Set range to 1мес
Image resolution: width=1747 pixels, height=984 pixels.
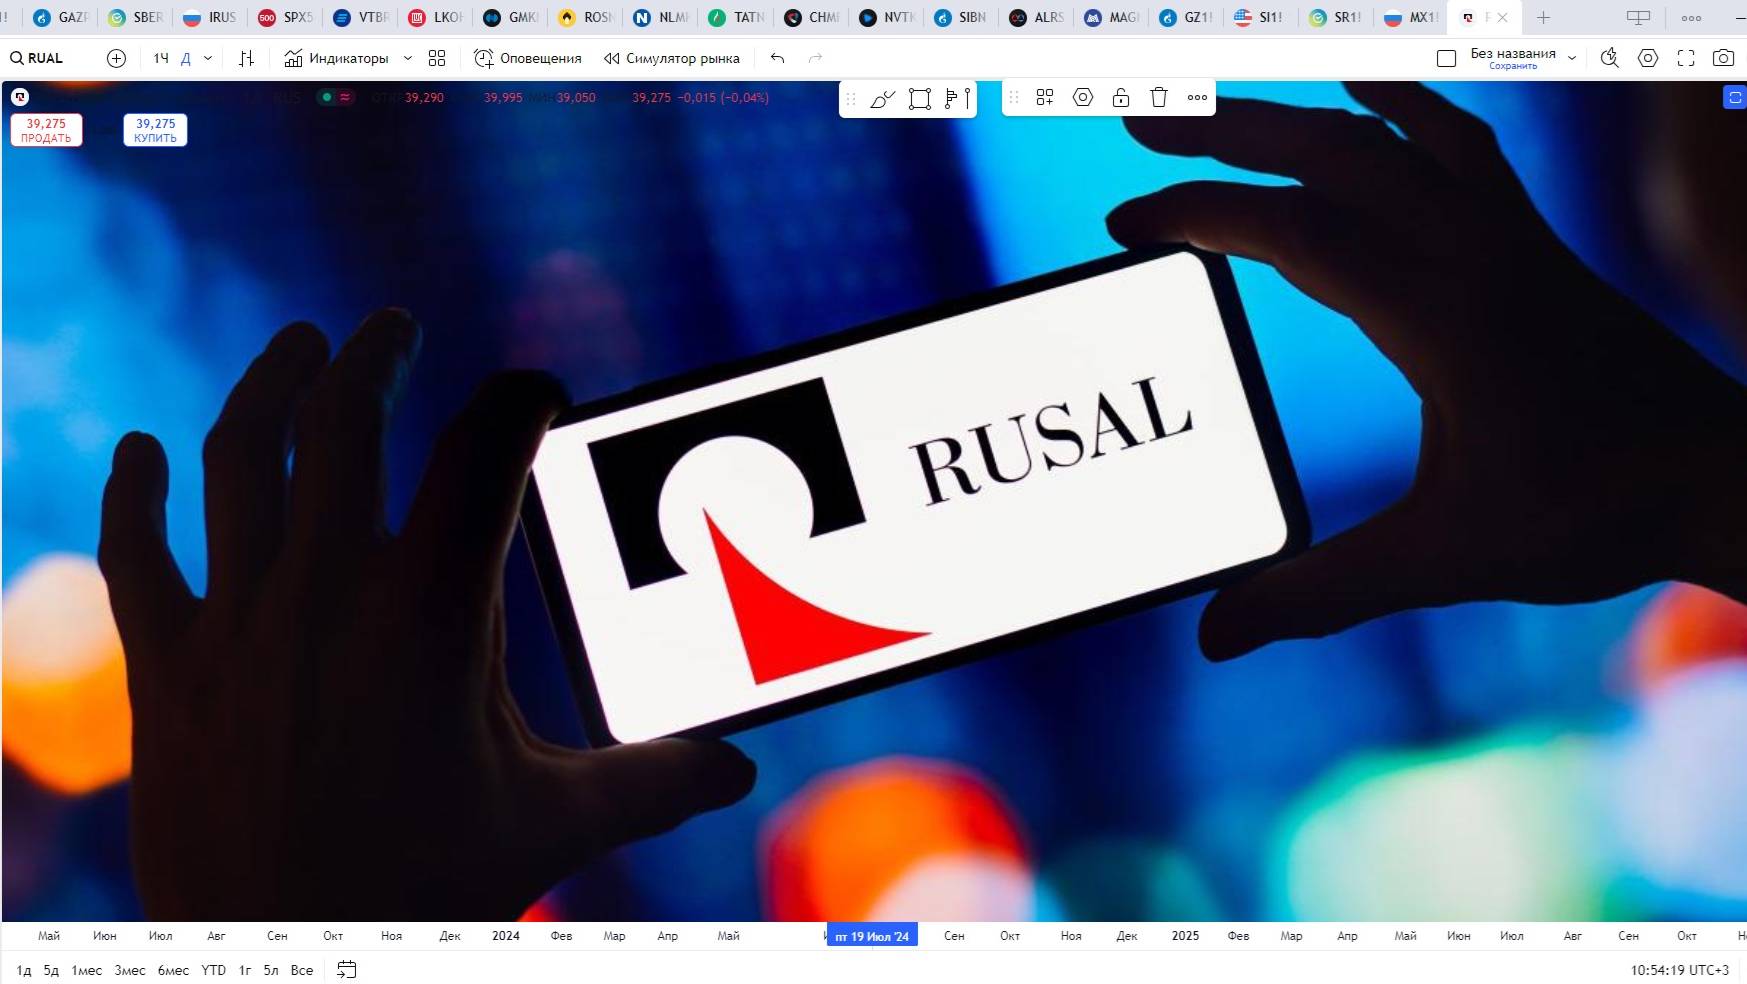tap(87, 970)
